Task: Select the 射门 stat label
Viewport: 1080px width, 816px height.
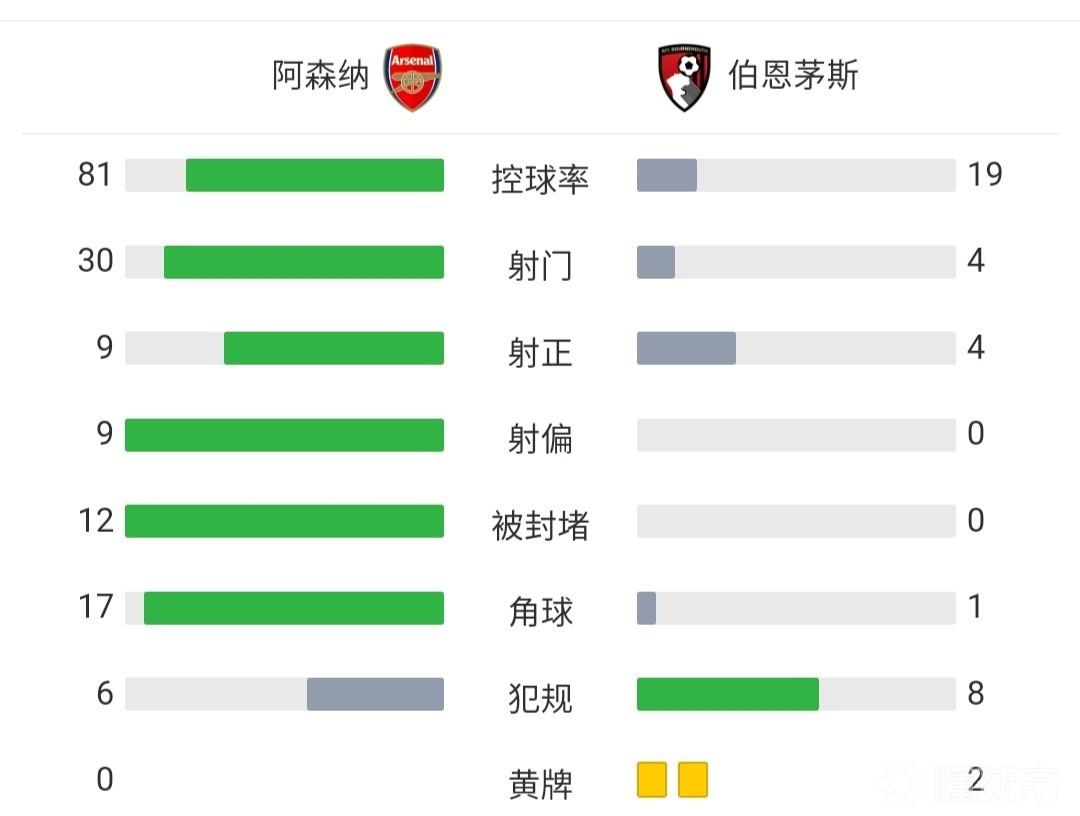Action: pyautogui.click(x=540, y=266)
